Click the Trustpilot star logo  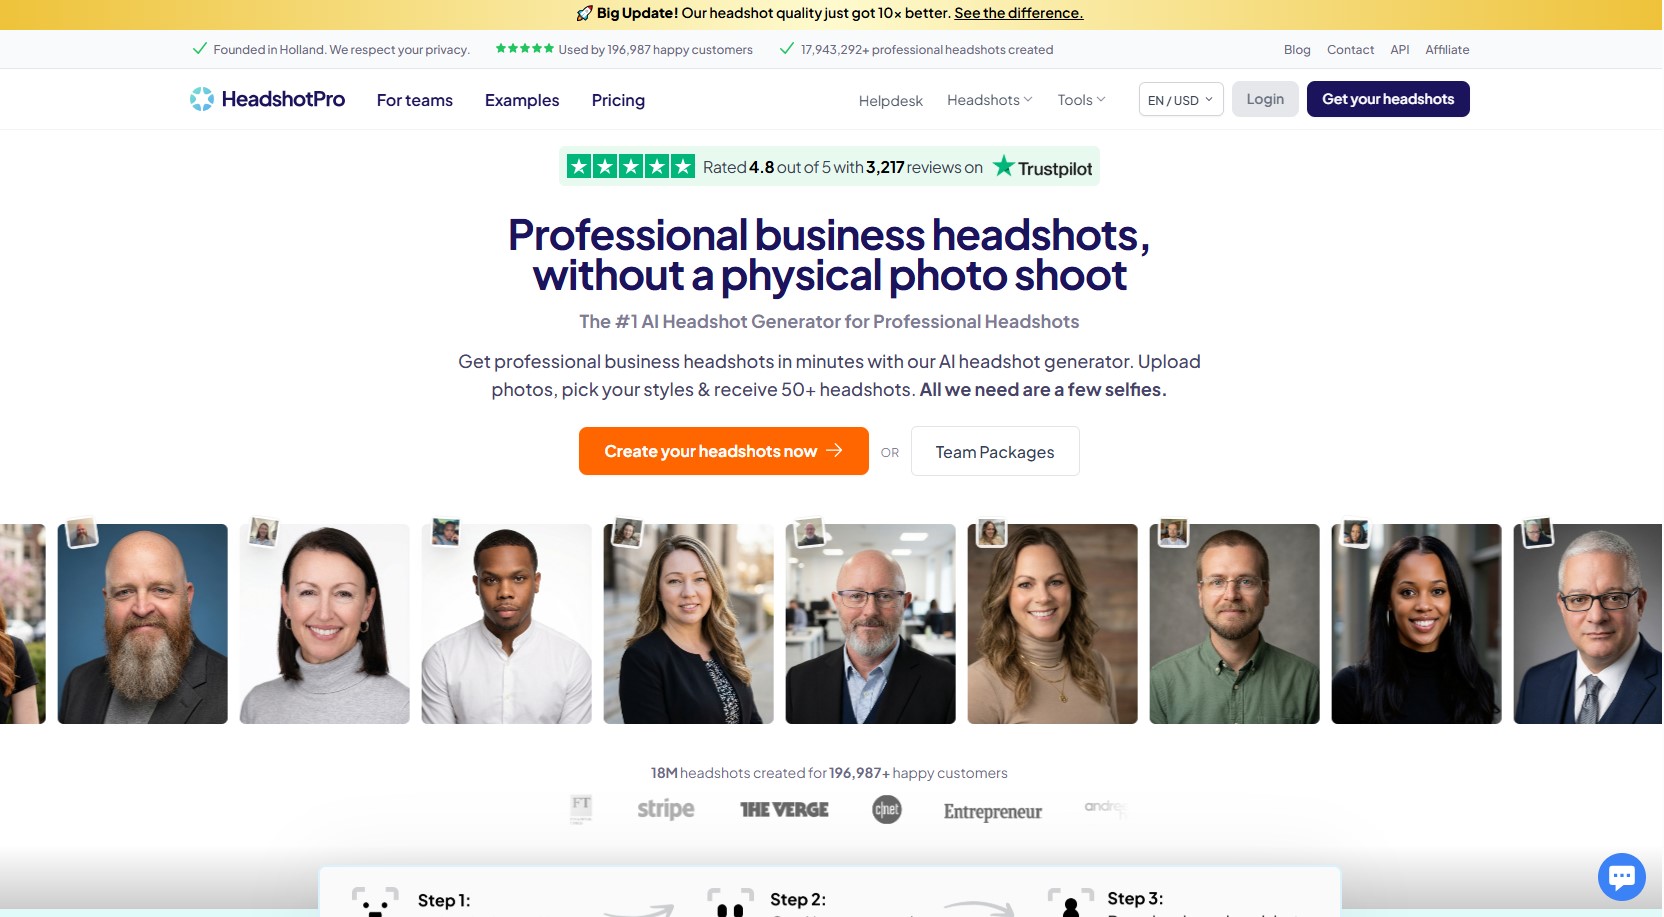[1003, 167]
